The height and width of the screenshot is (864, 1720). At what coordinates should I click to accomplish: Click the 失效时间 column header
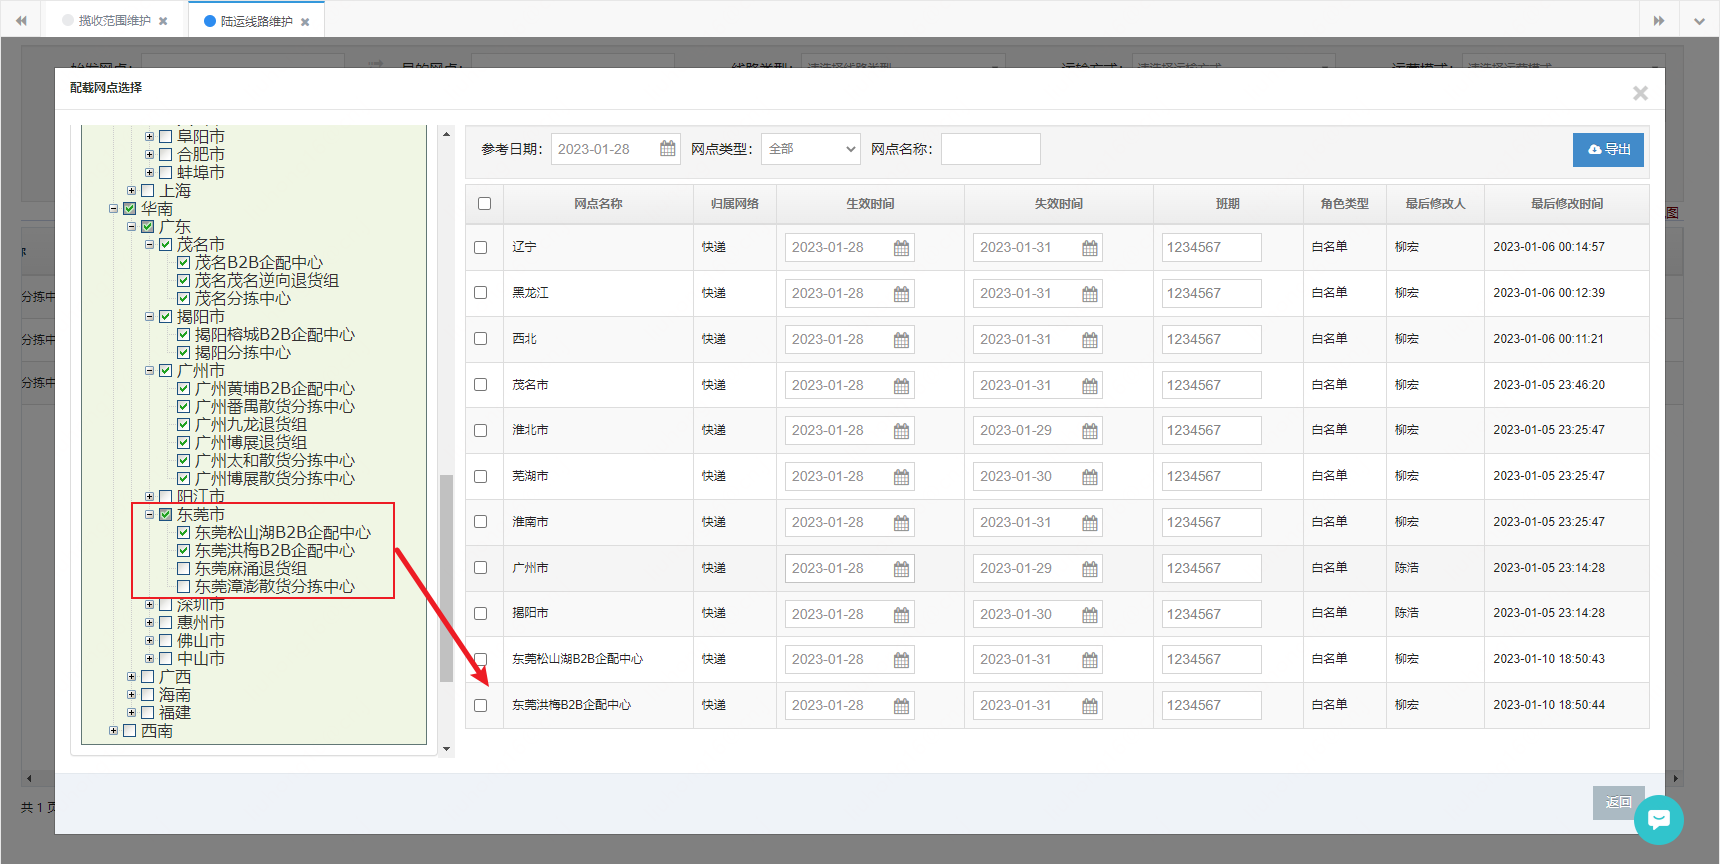click(x=1059, y=204)
